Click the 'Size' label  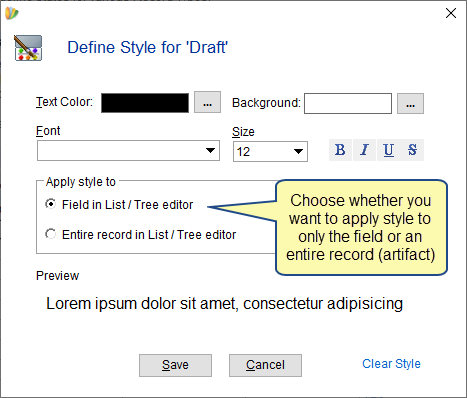pyautogui.click(x=243, y=132)
